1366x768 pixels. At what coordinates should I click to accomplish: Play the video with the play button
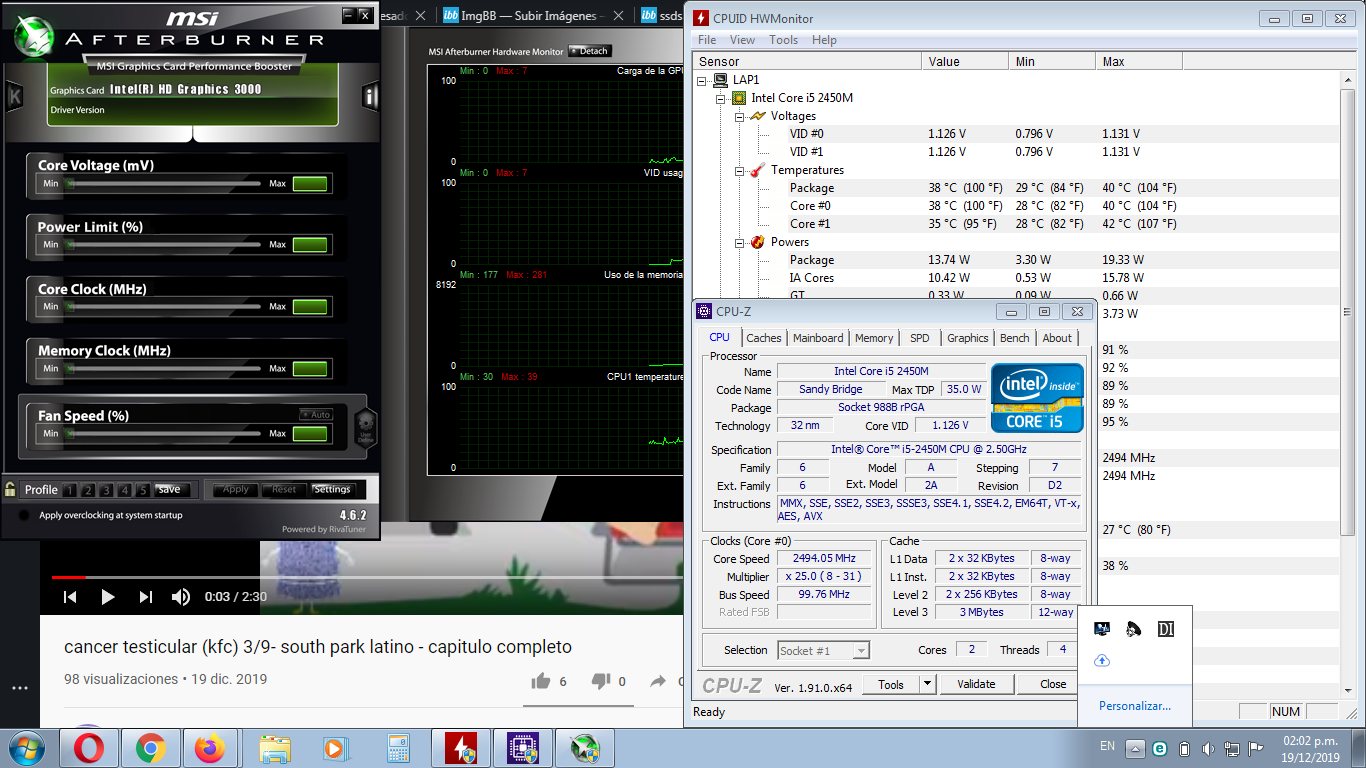point(108,597)
